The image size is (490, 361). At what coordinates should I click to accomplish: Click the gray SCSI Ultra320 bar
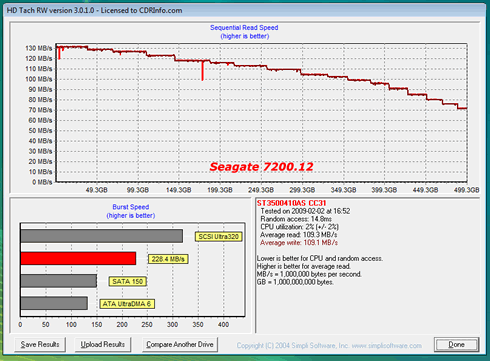click(x=102, y=236)
